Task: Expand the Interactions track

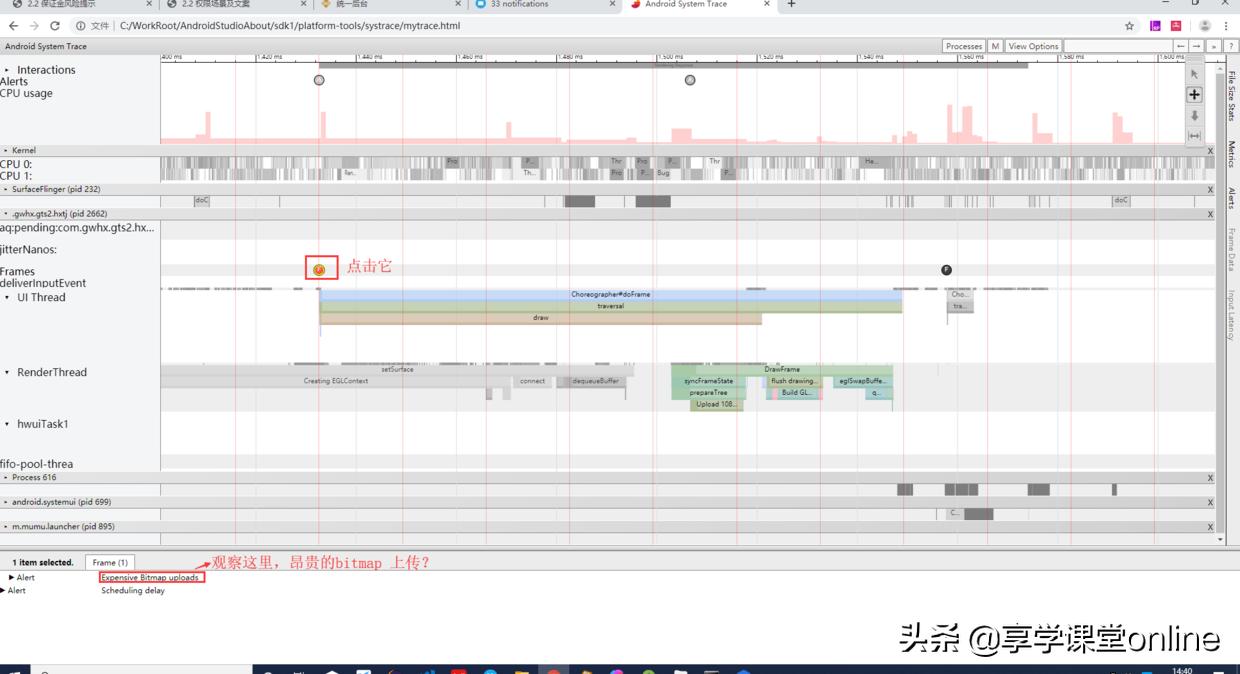Action: [x=8, y=70]
